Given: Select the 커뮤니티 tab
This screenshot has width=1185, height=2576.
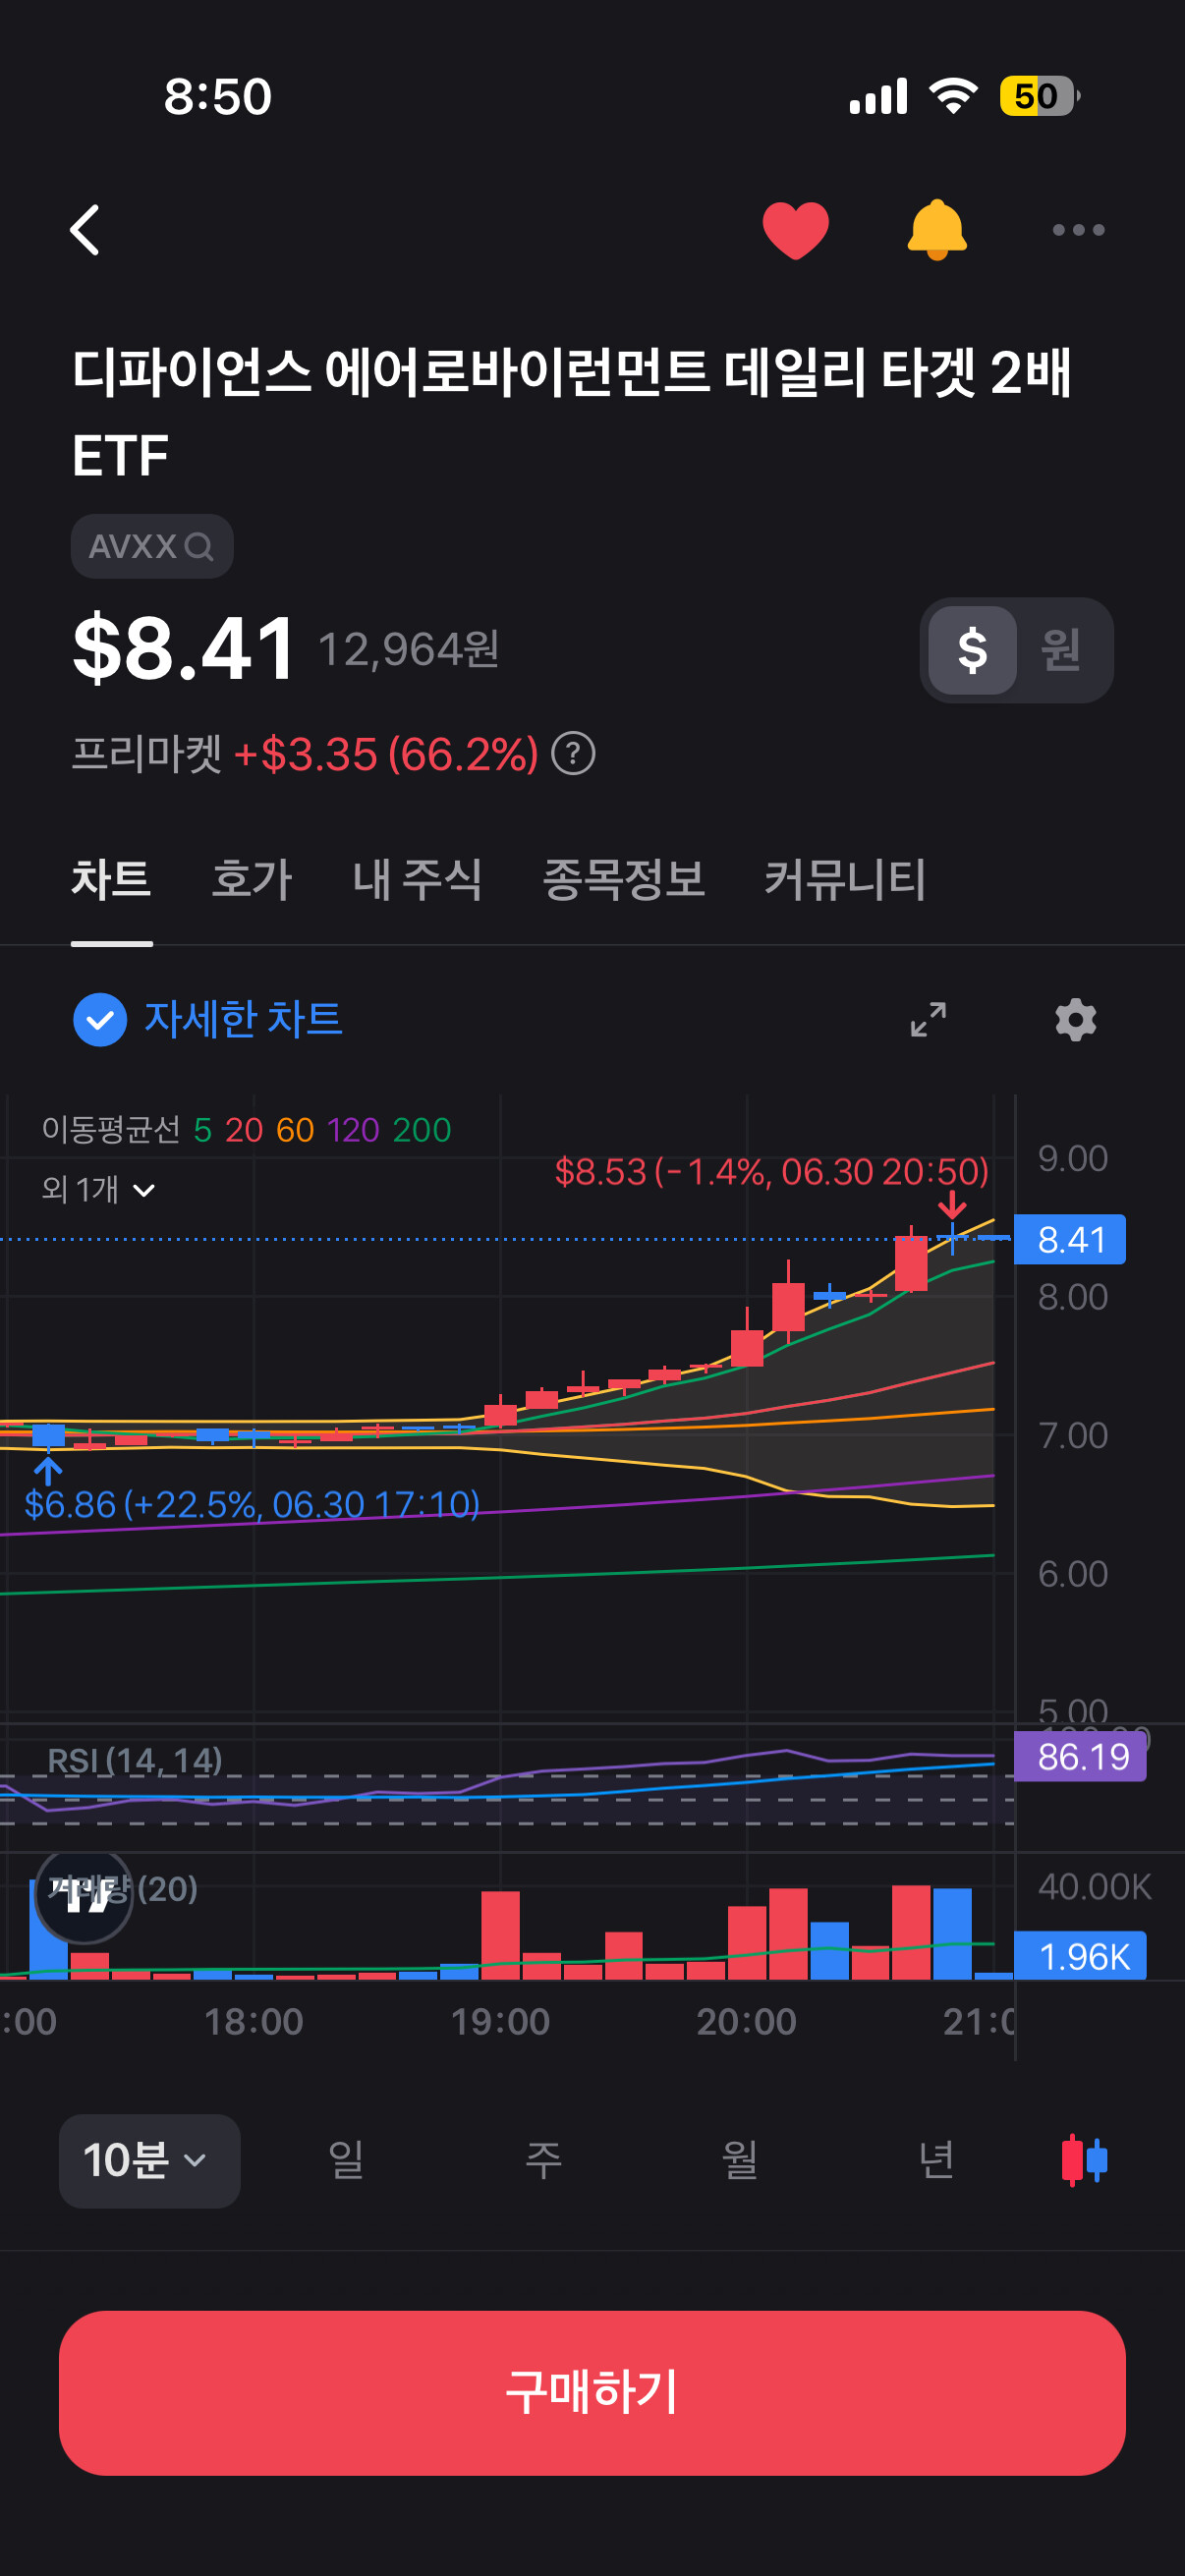Looking at the screenshot, I should pos(845,879).
